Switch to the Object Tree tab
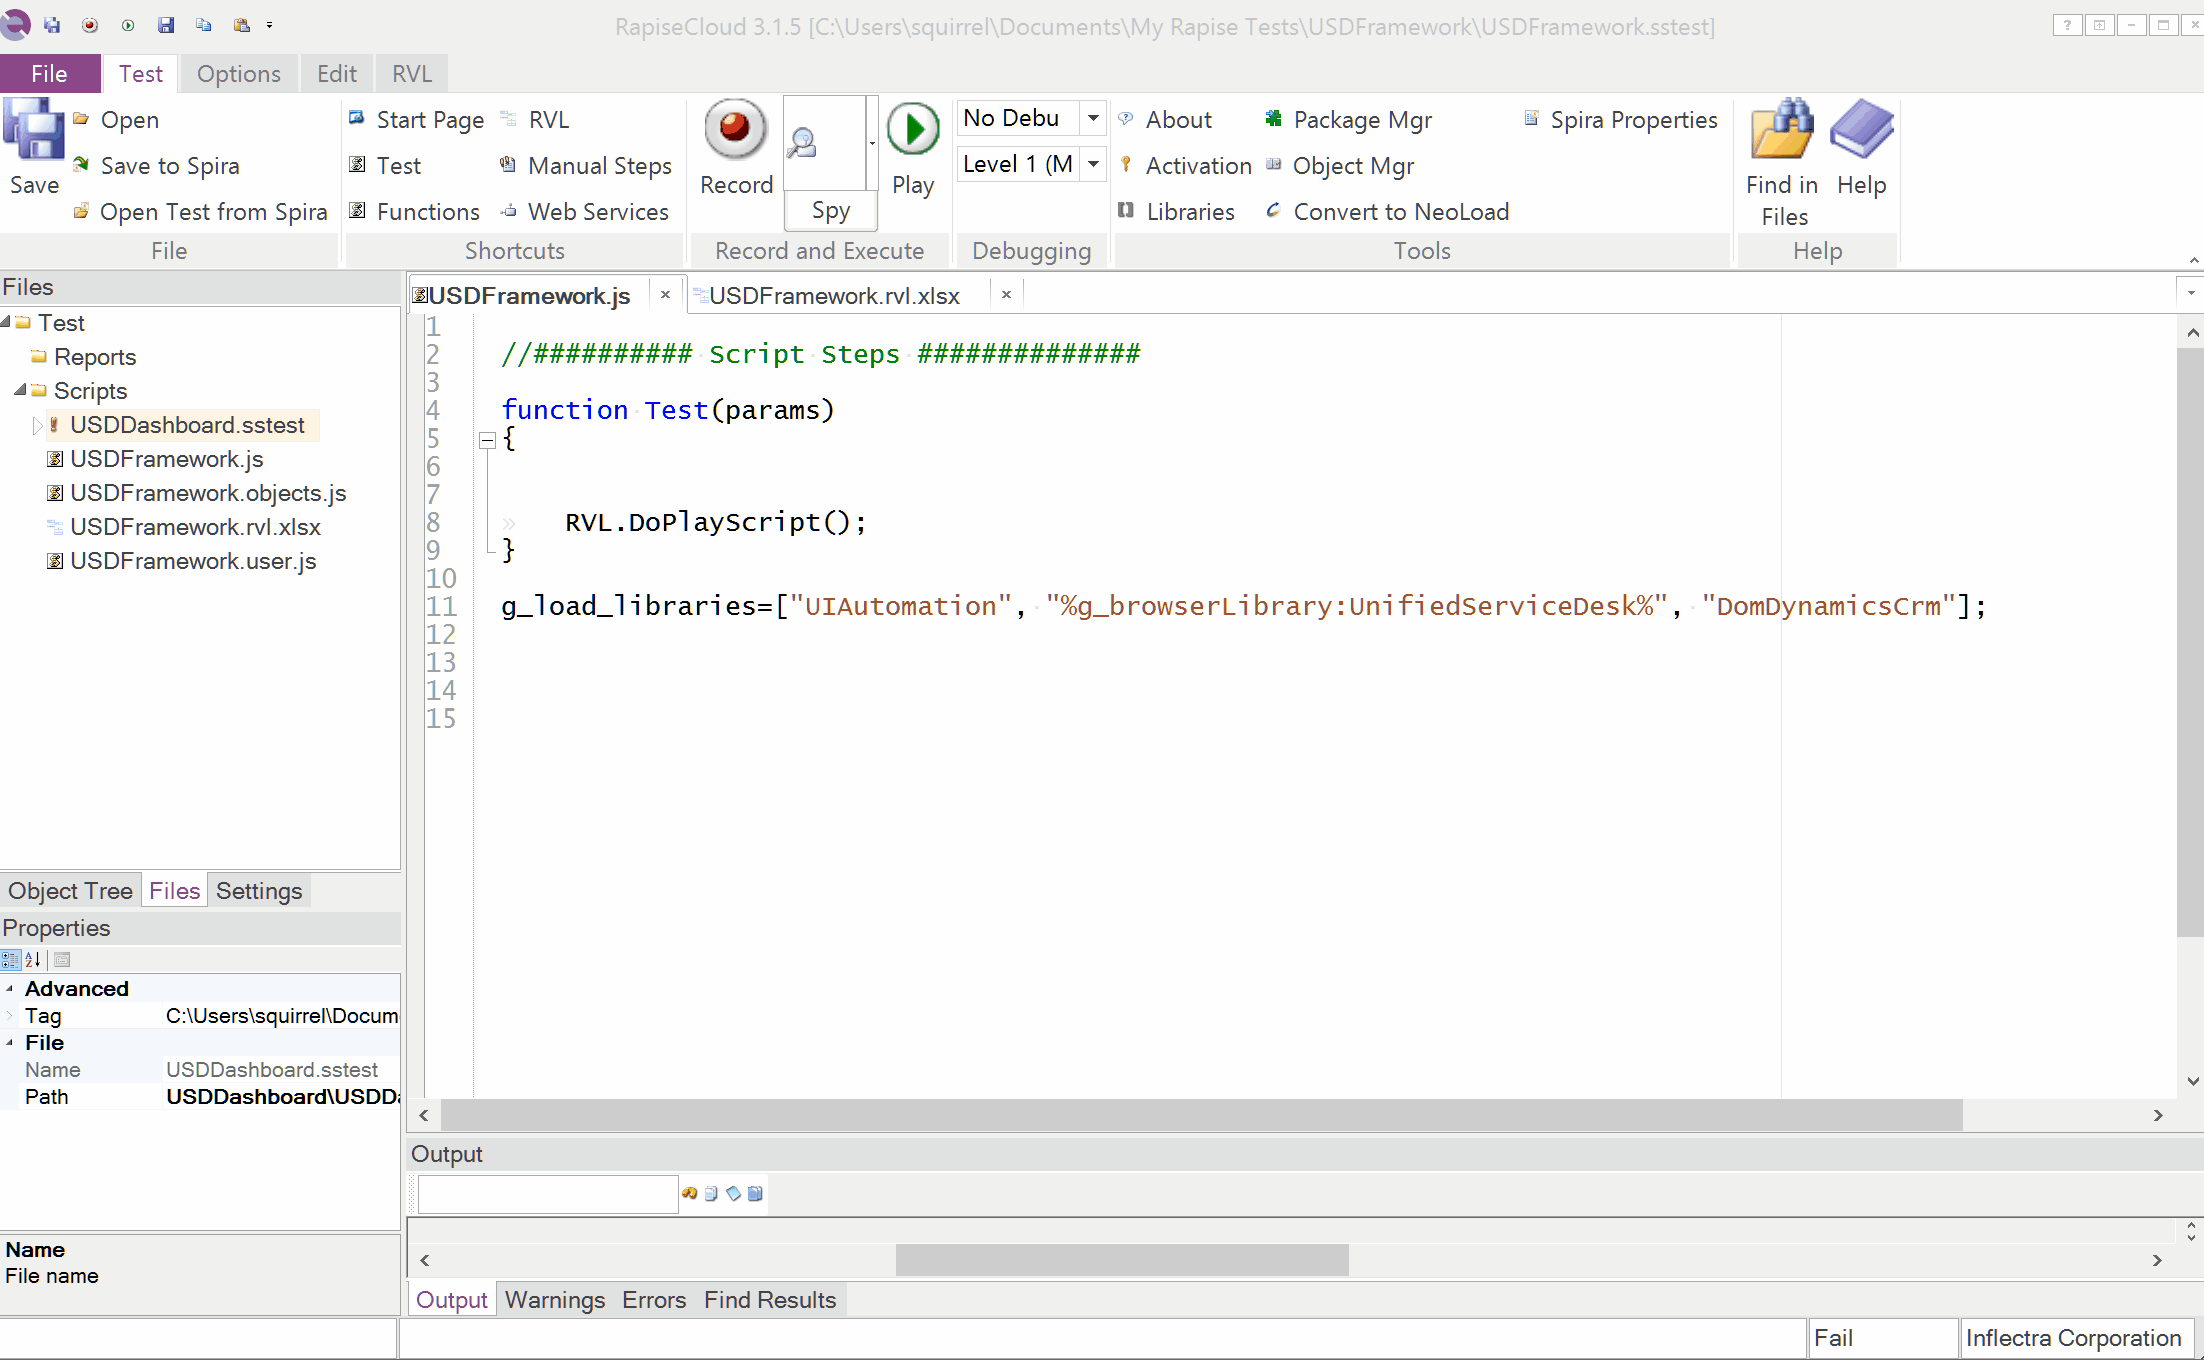 click(70, 891)
